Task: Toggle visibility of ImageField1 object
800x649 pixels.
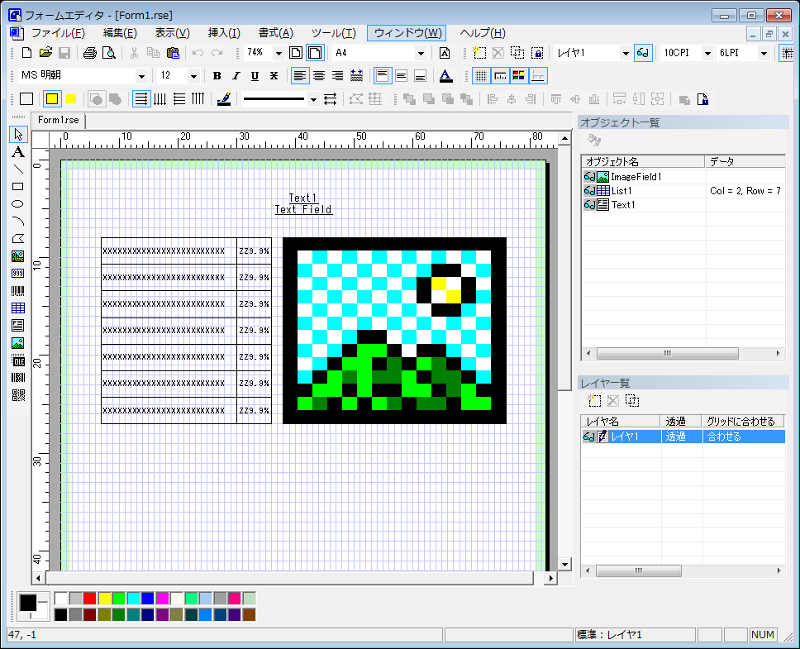Action: [590, 177]
